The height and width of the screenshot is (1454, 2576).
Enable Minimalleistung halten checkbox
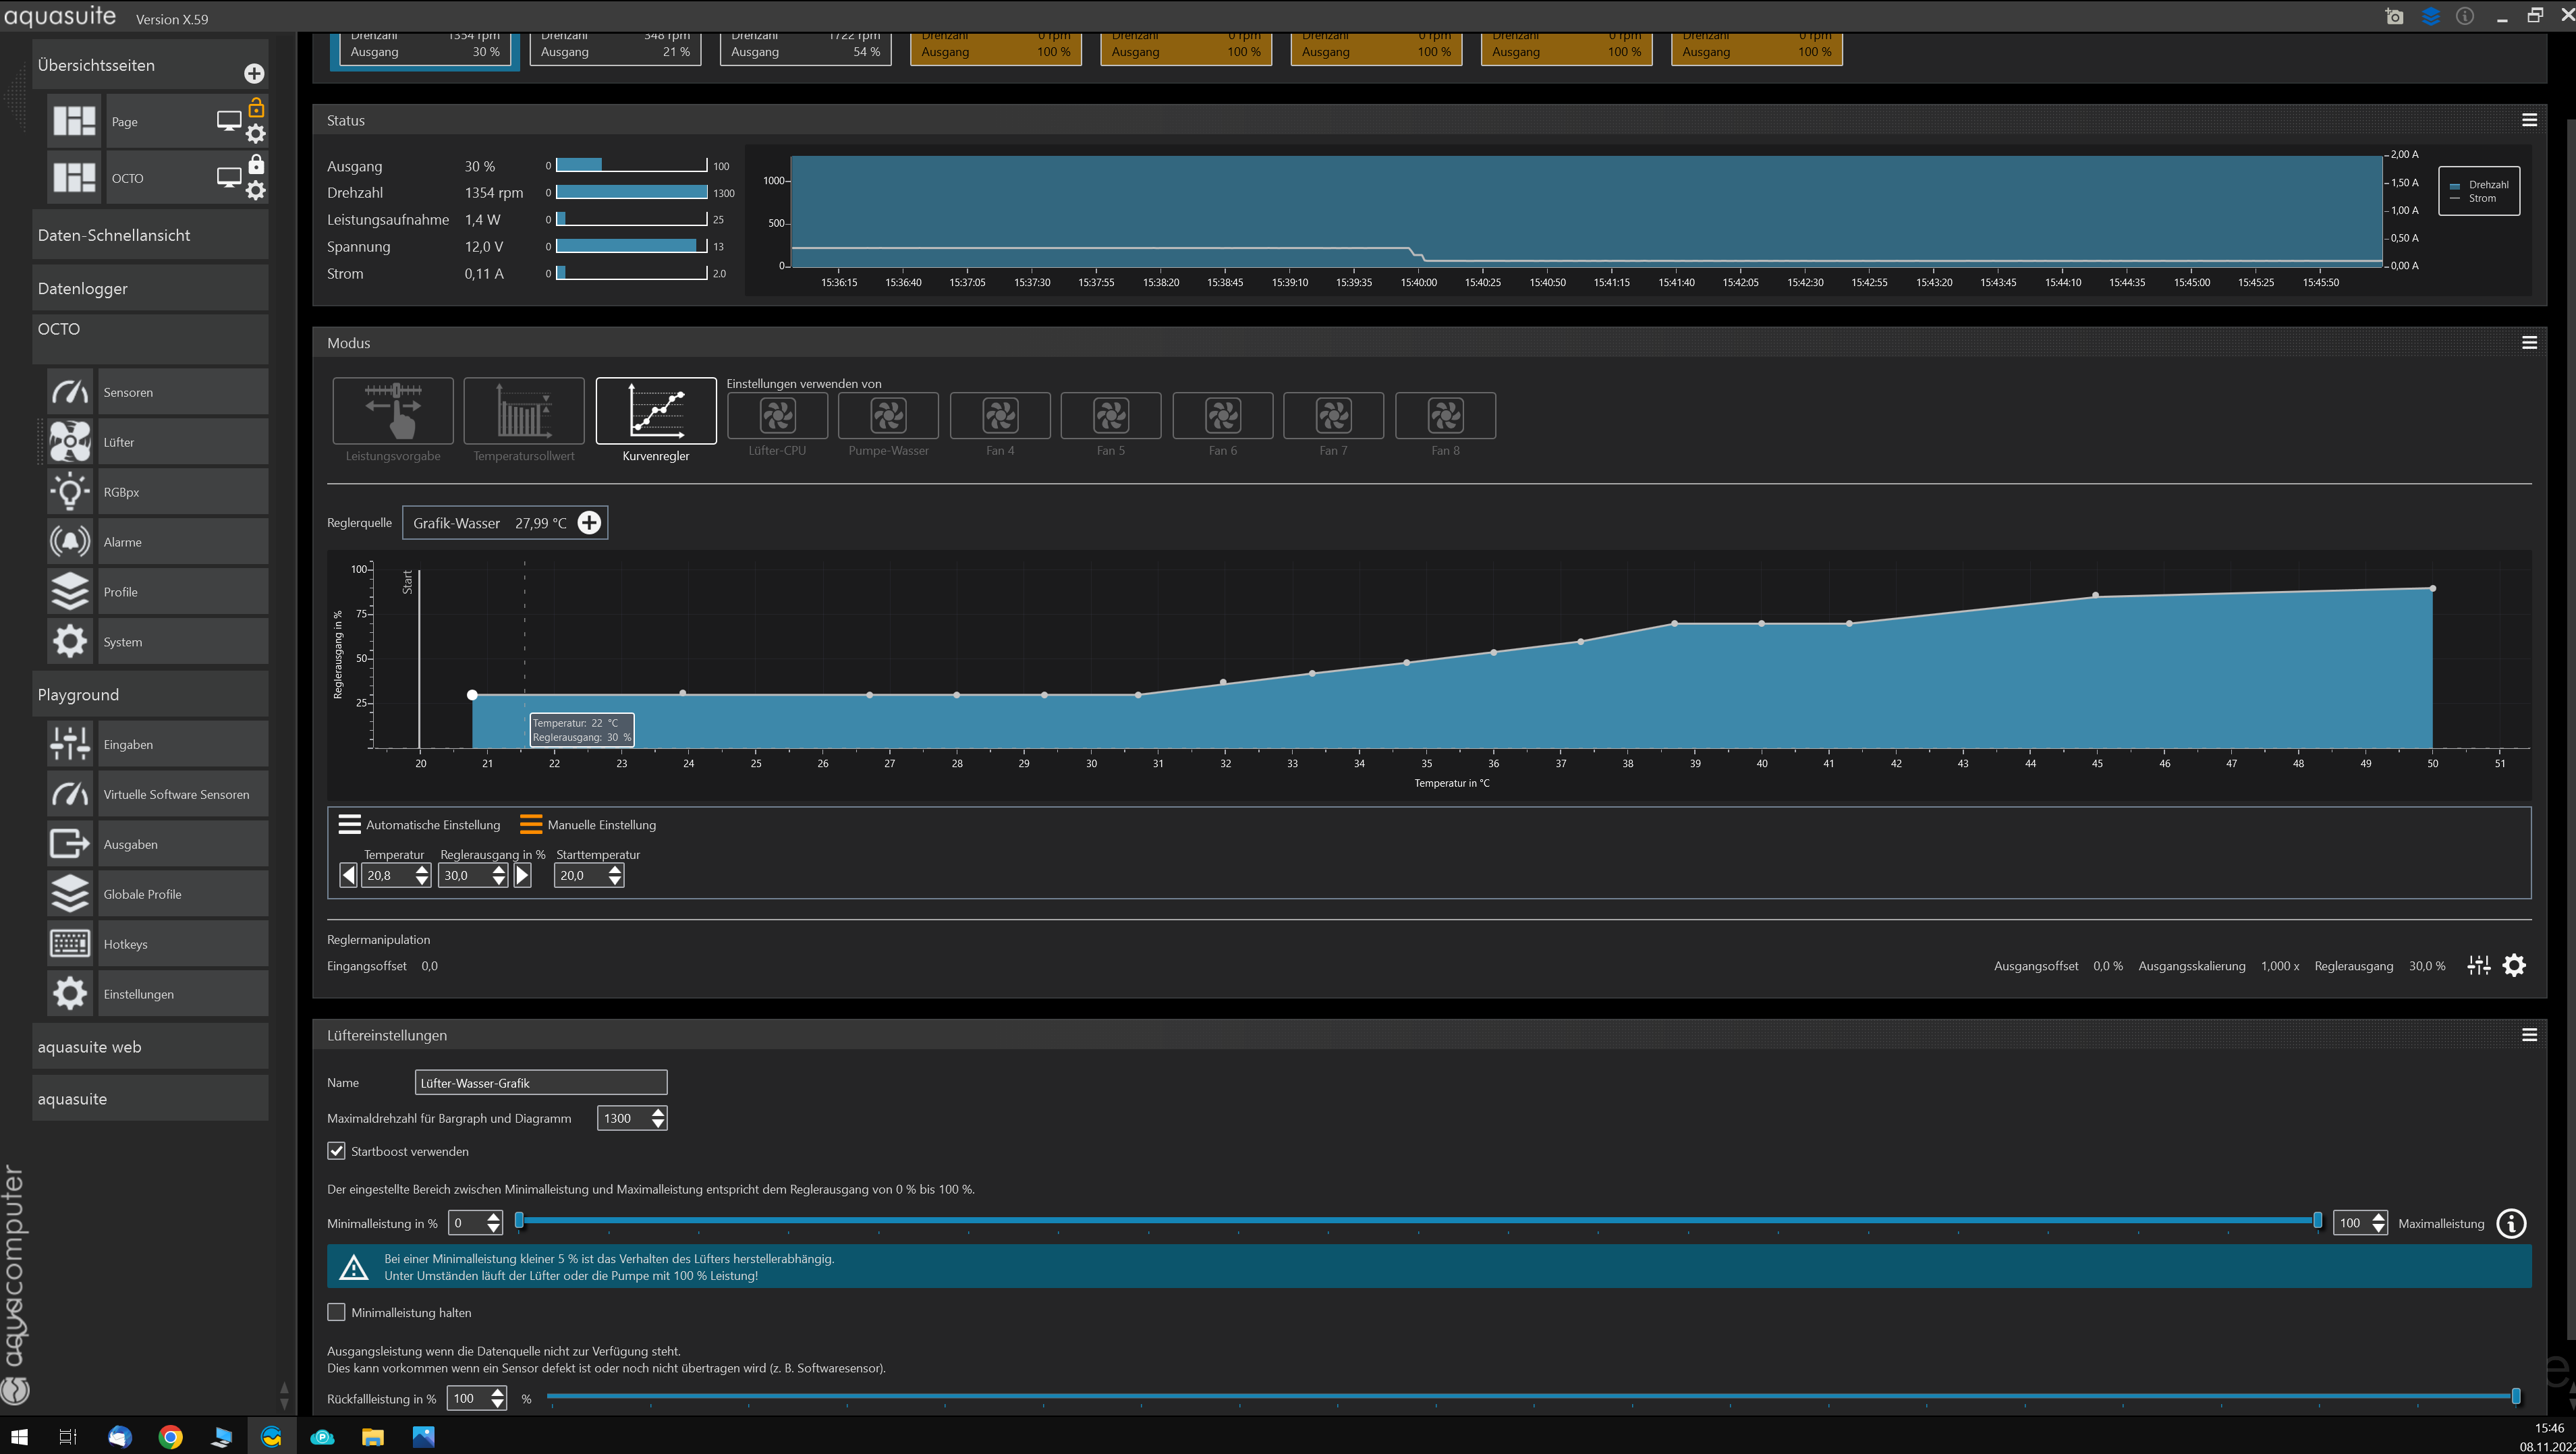point(337,1312)
